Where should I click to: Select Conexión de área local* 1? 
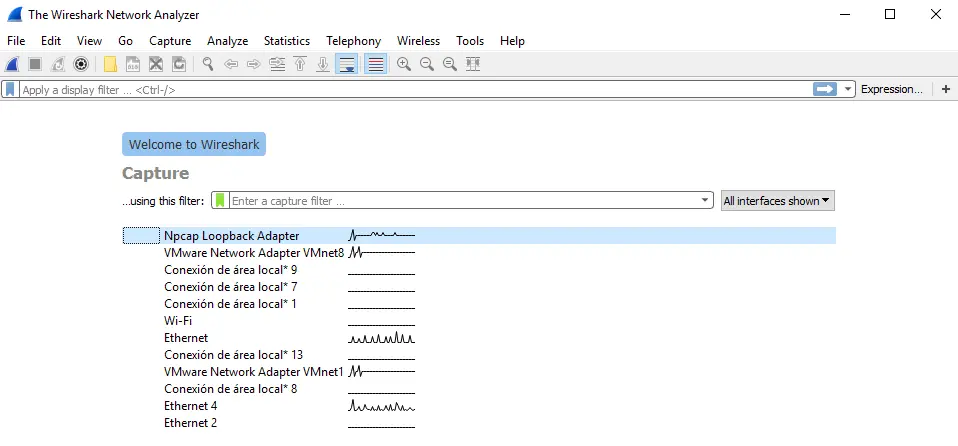coord(479,304)
